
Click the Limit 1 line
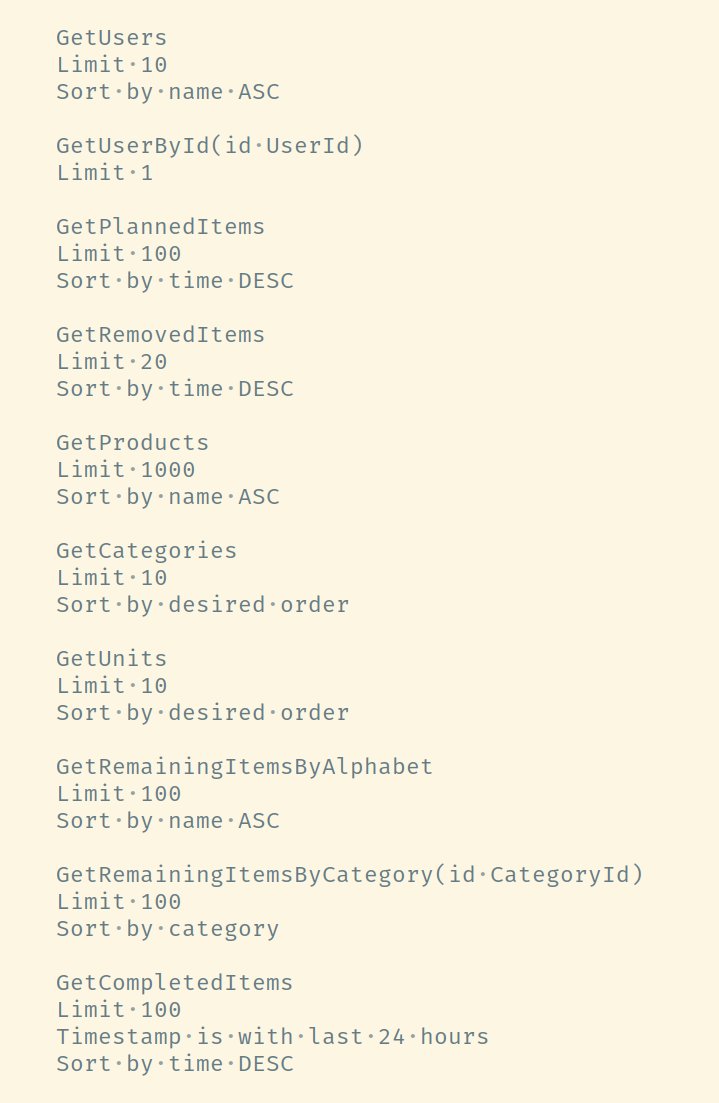tap(104, 173)
